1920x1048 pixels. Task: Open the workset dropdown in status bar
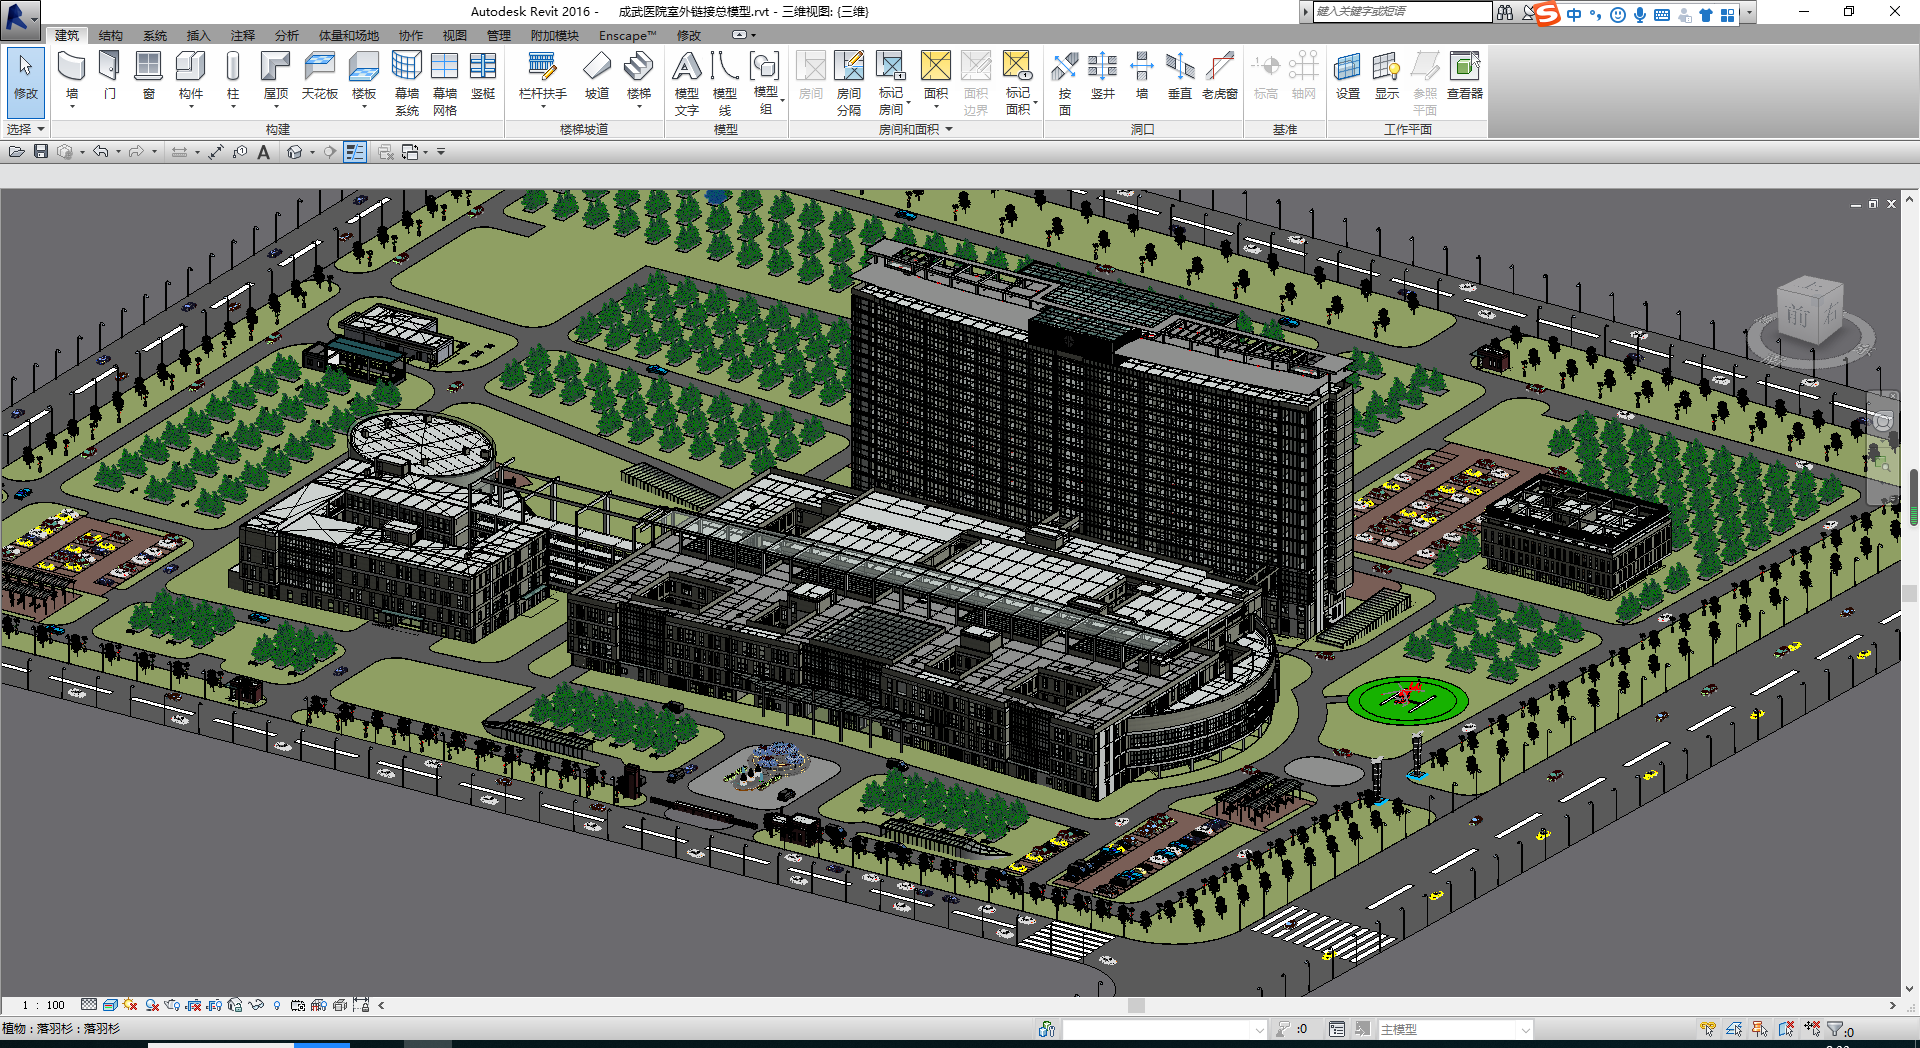(1164, 1029)
